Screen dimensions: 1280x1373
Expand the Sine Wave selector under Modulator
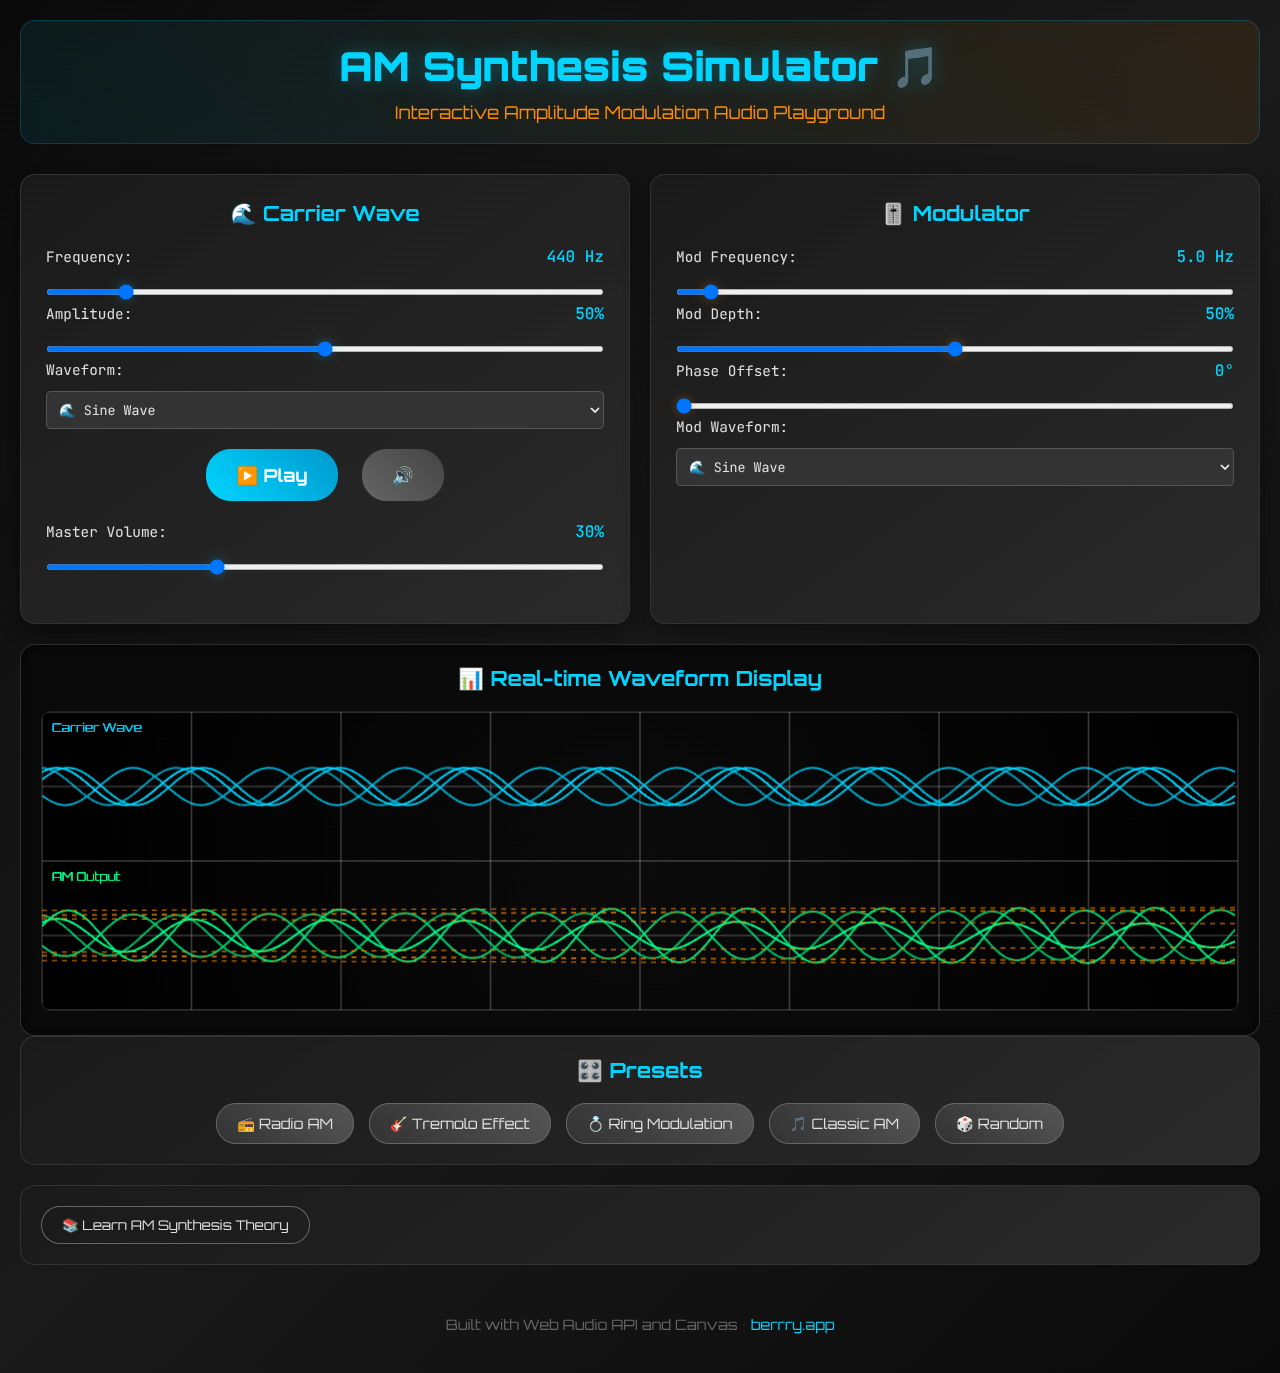(x=954, y=467)
